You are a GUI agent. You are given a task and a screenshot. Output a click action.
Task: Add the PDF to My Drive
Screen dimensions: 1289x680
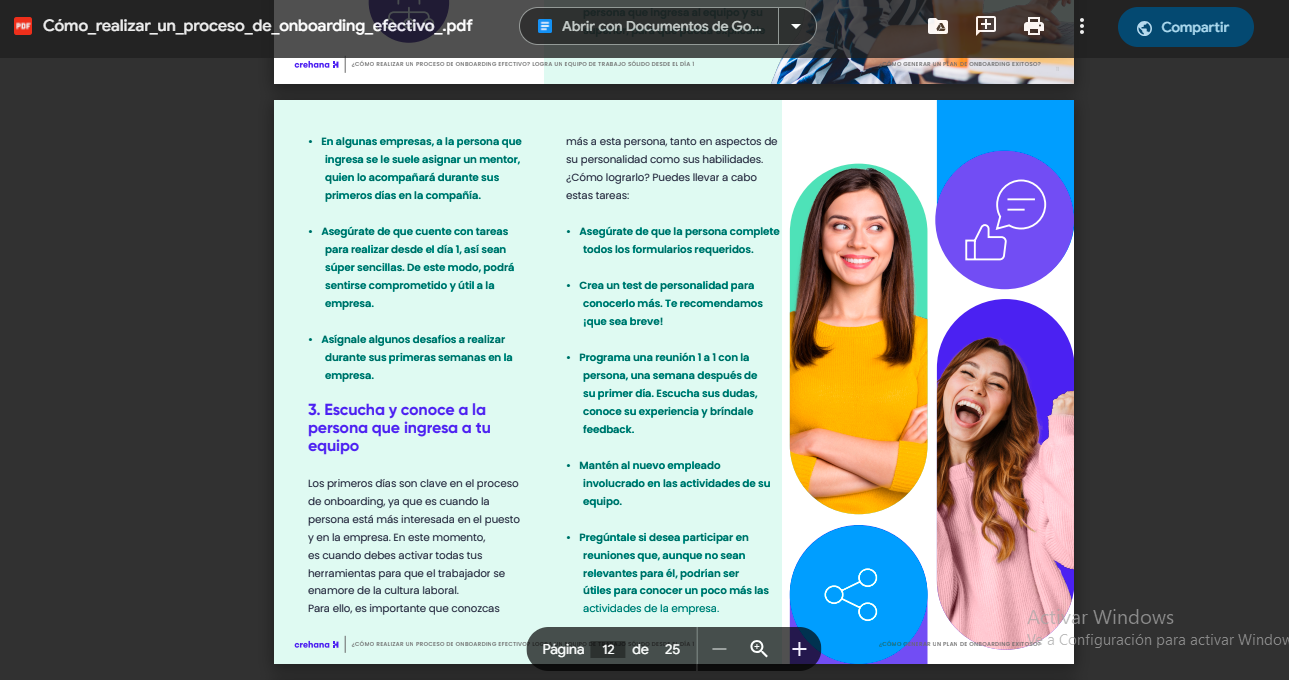click(x=937, y=25)
